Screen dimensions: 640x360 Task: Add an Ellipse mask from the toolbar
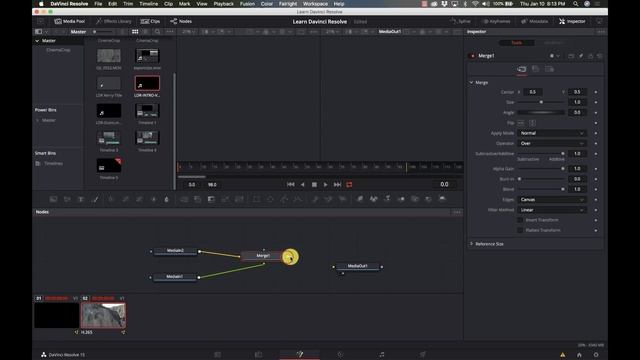(270, 199)
